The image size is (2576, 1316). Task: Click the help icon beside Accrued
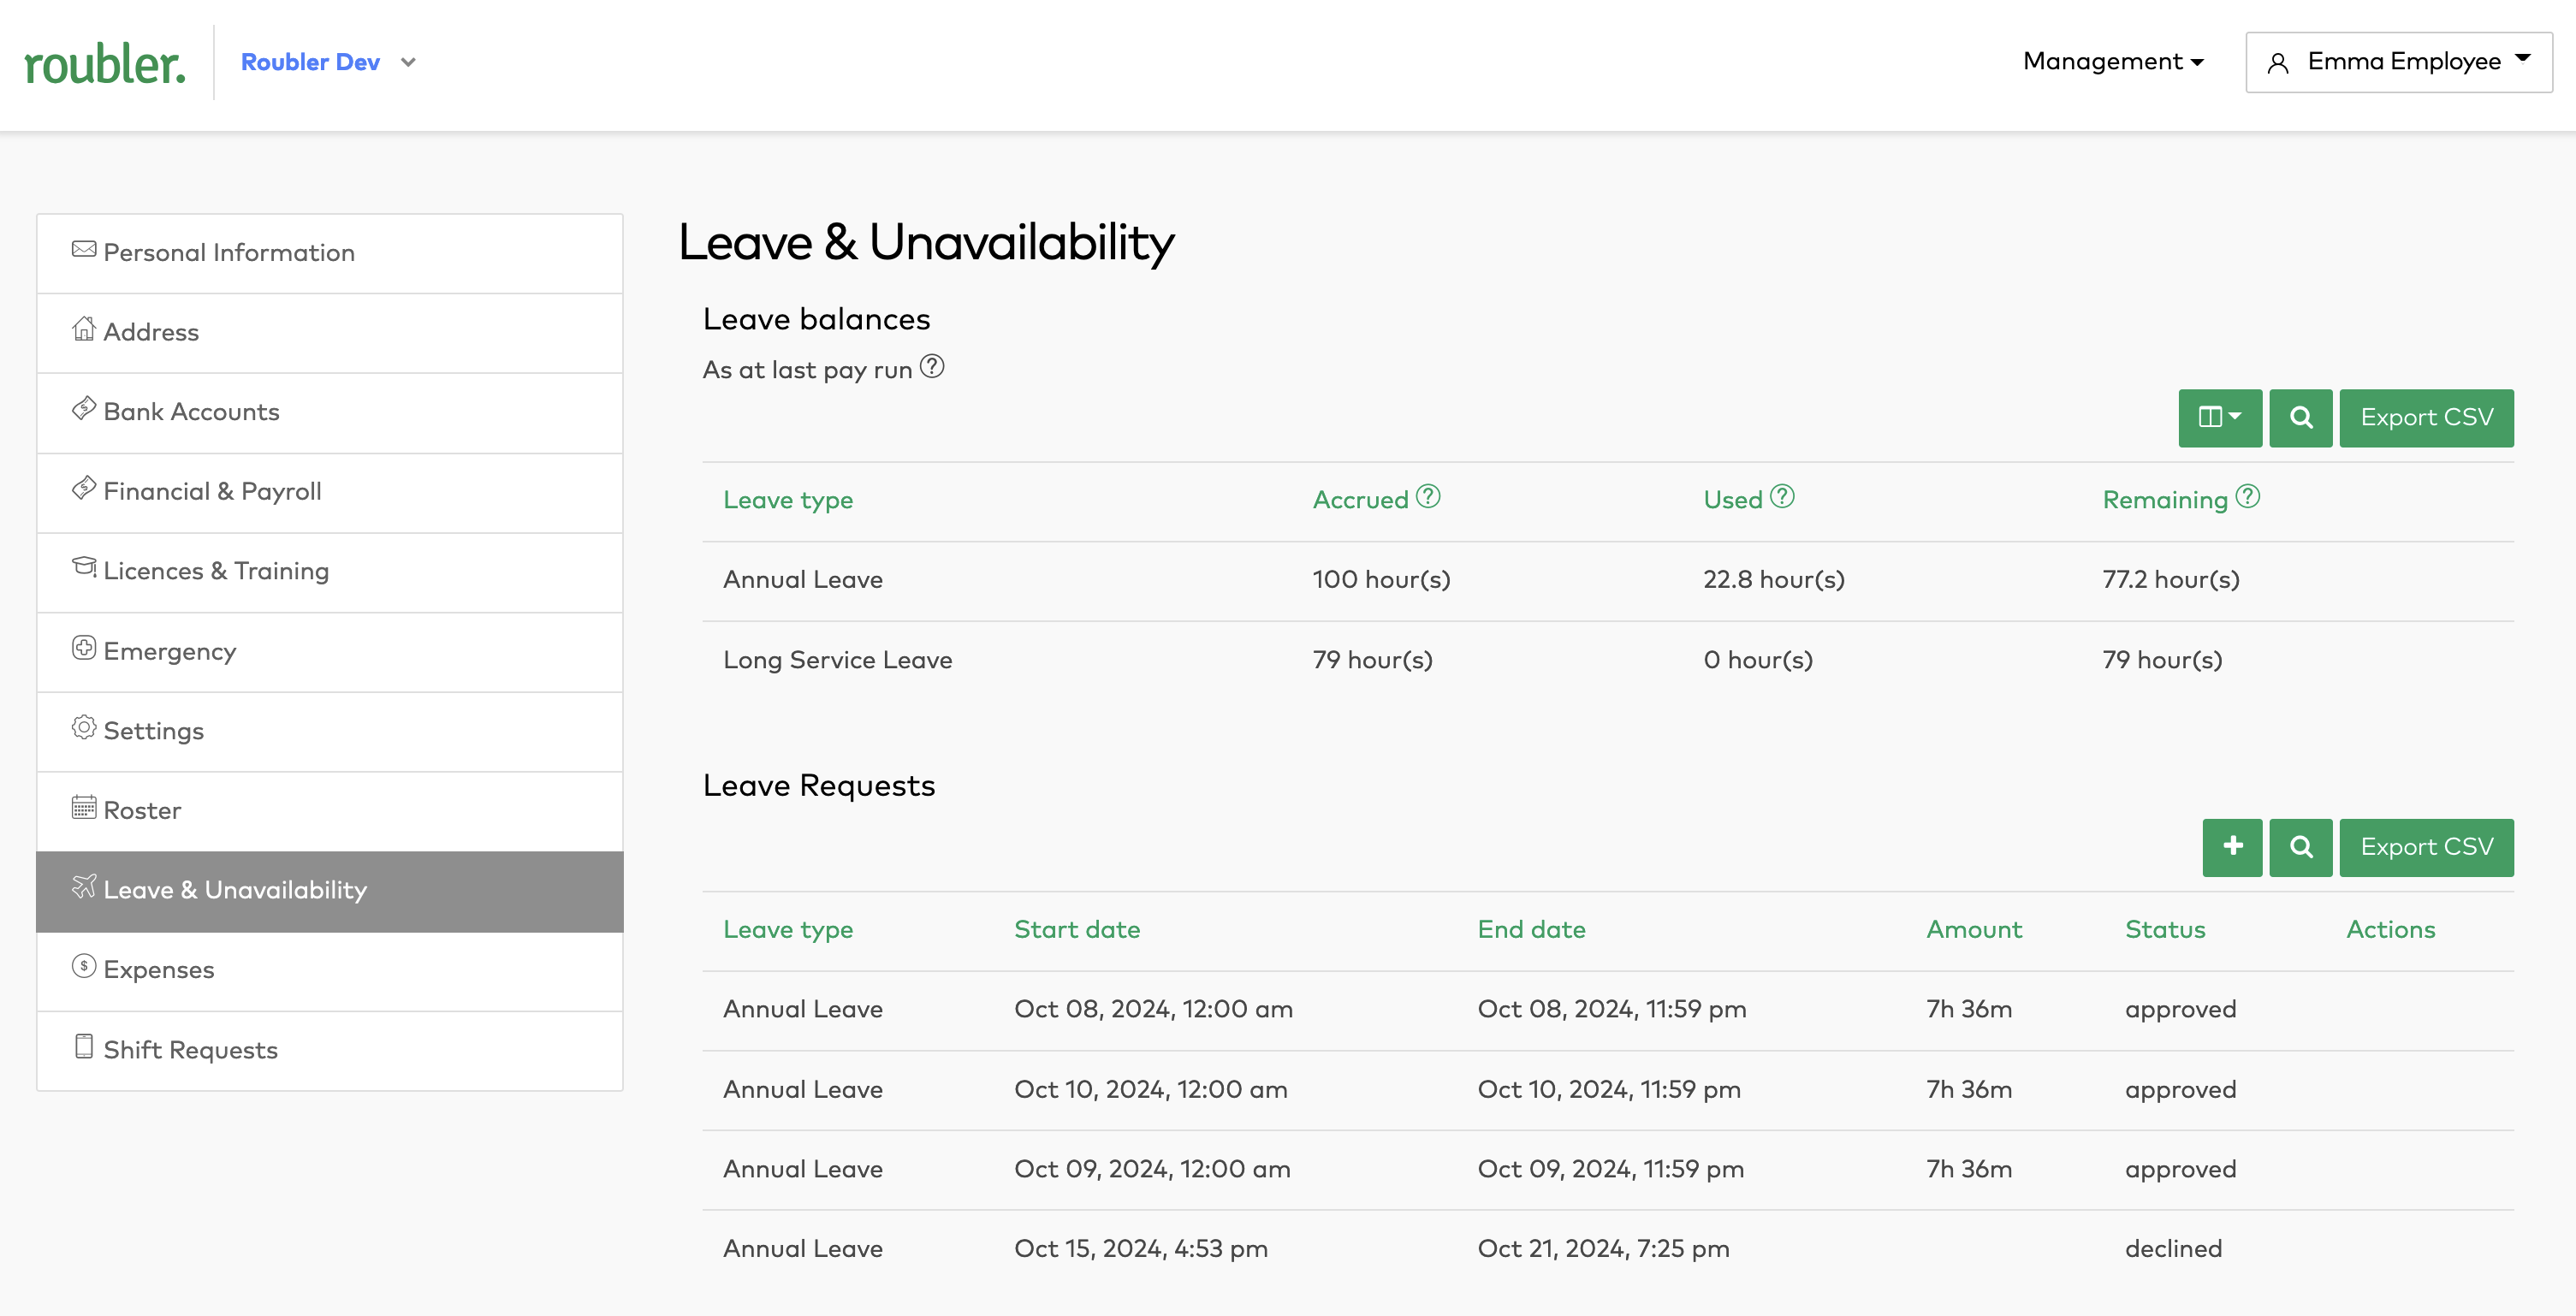pyautogui.click(x=1428, y=496)
